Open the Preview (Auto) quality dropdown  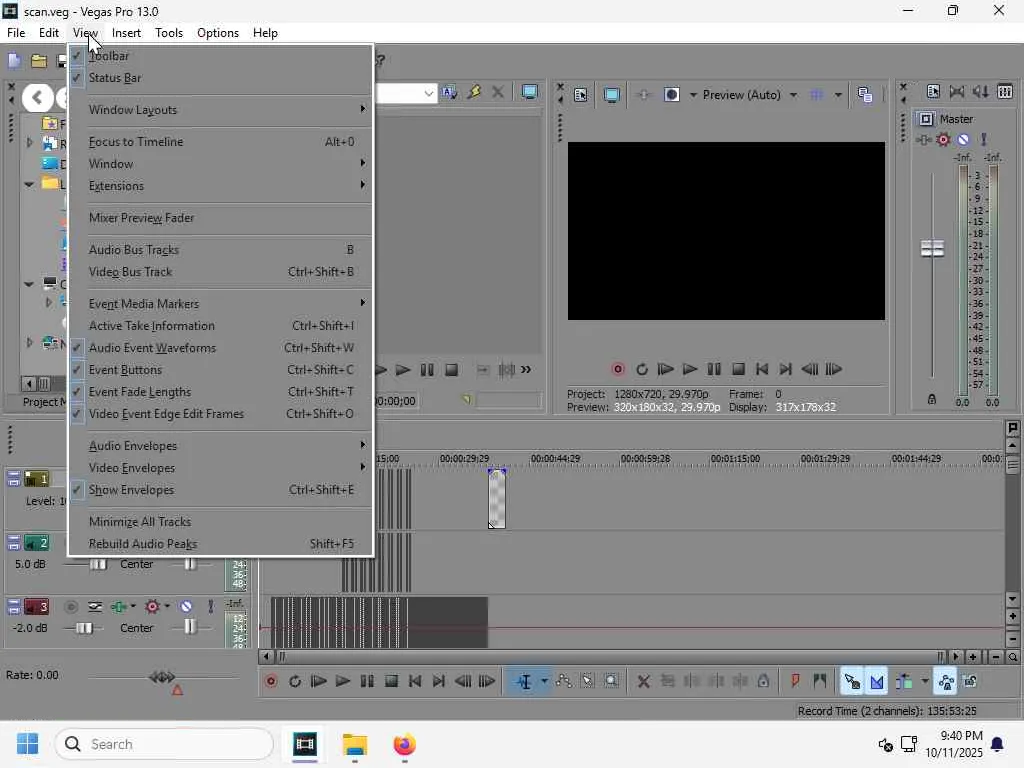tap(750, 95)
